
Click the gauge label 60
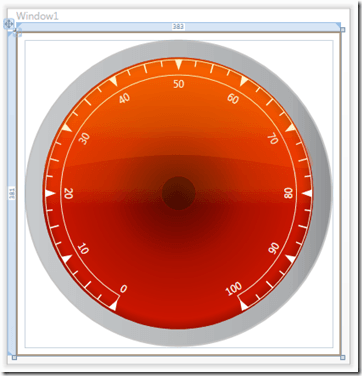click(233, 99)
